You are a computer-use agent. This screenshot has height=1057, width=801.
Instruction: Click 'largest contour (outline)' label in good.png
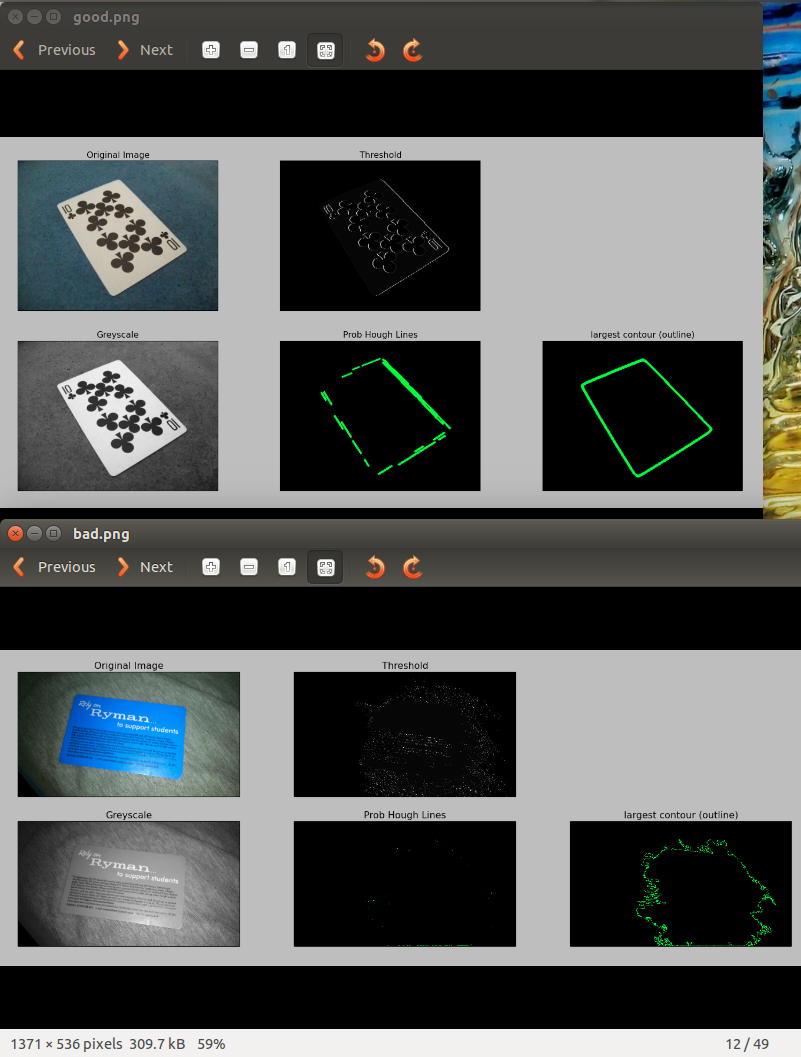click(x=643, y=334)
